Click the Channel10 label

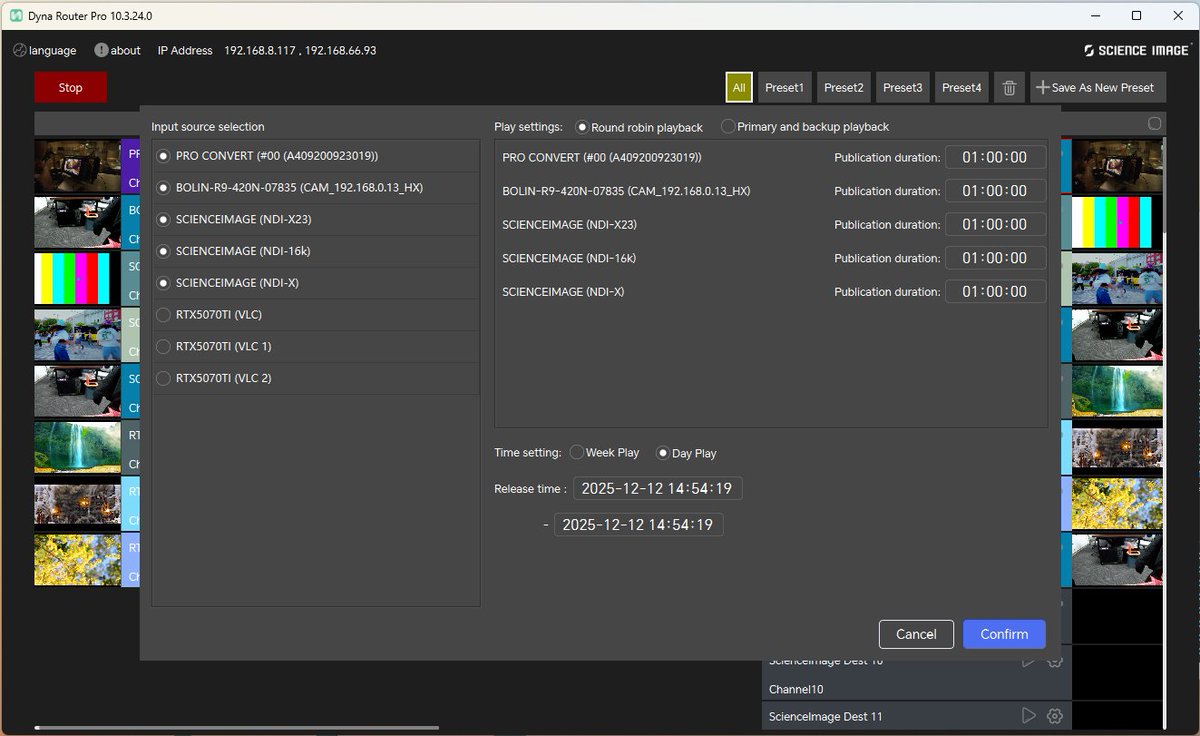[796, 690]
